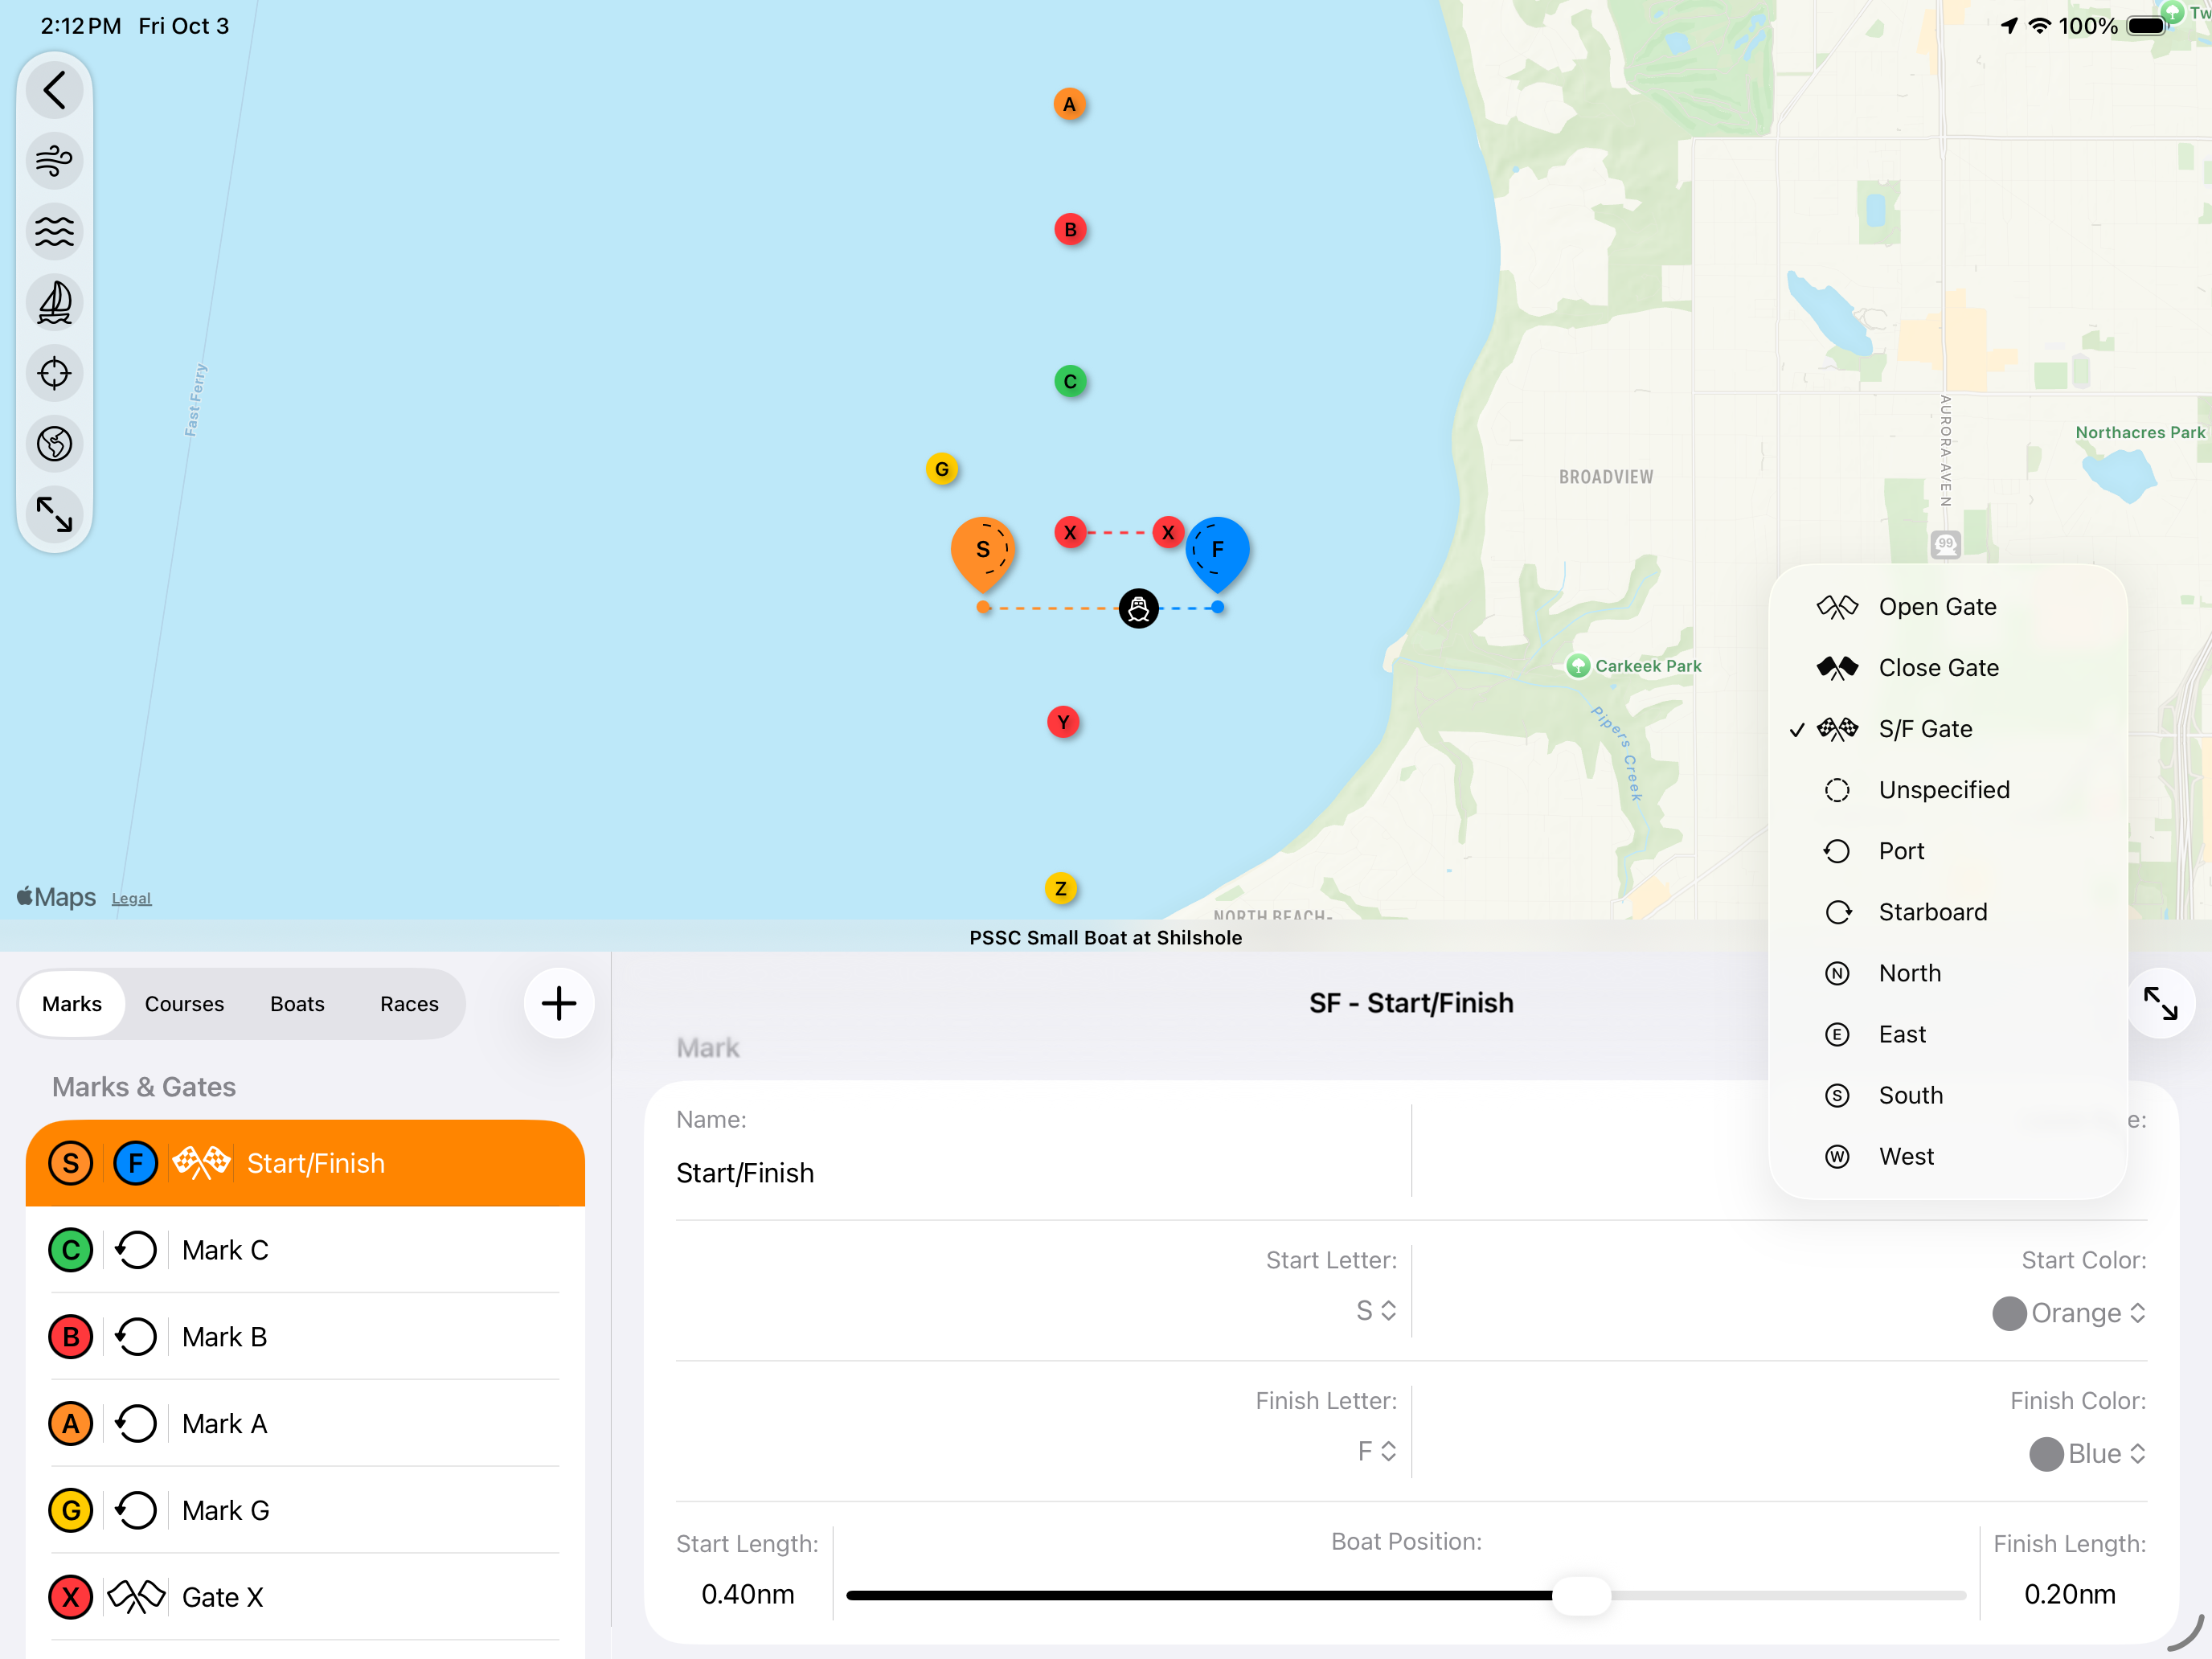Open the Legal link on the map
The height and width of the screenshot is (1659, 2212).
point(131,899)
